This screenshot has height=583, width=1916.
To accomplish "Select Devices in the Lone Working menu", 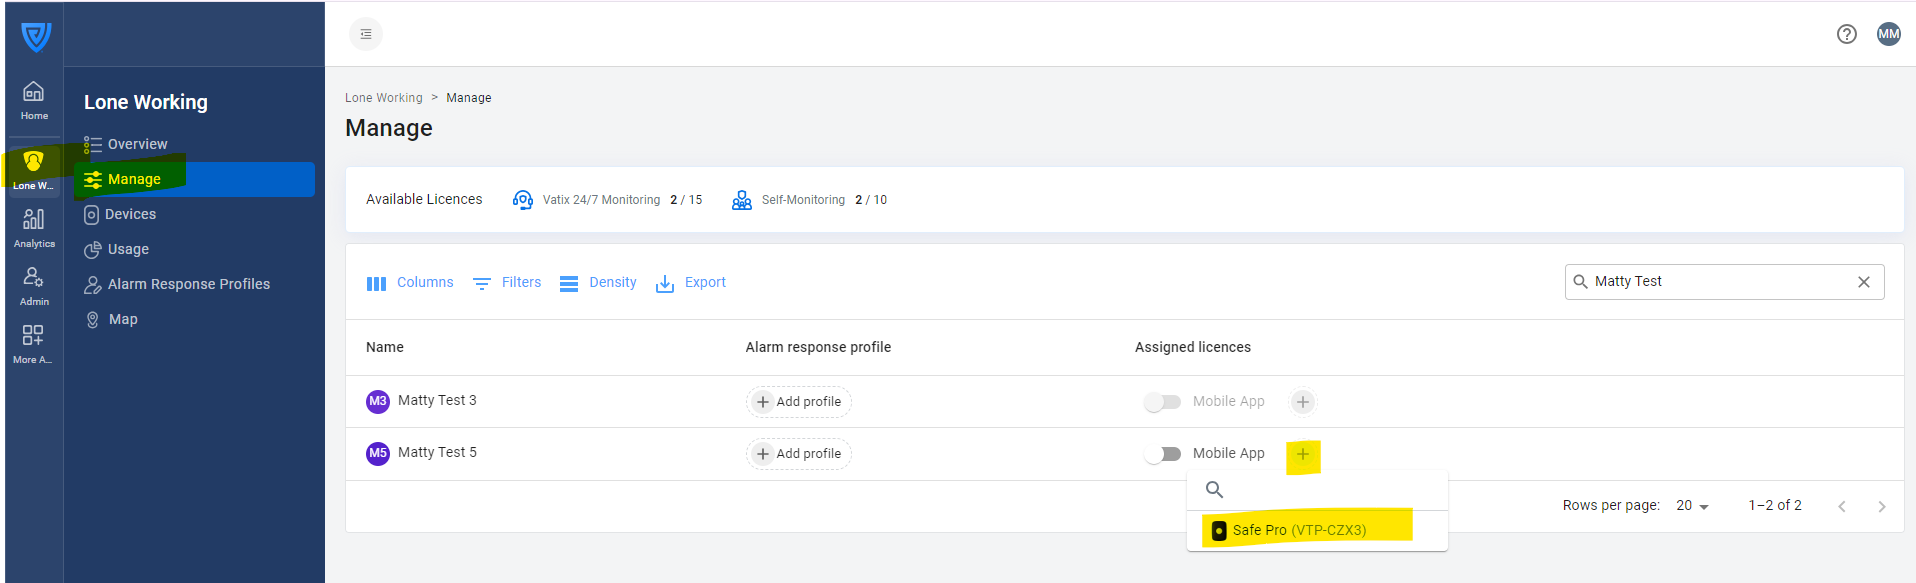I will coord(130,214).
